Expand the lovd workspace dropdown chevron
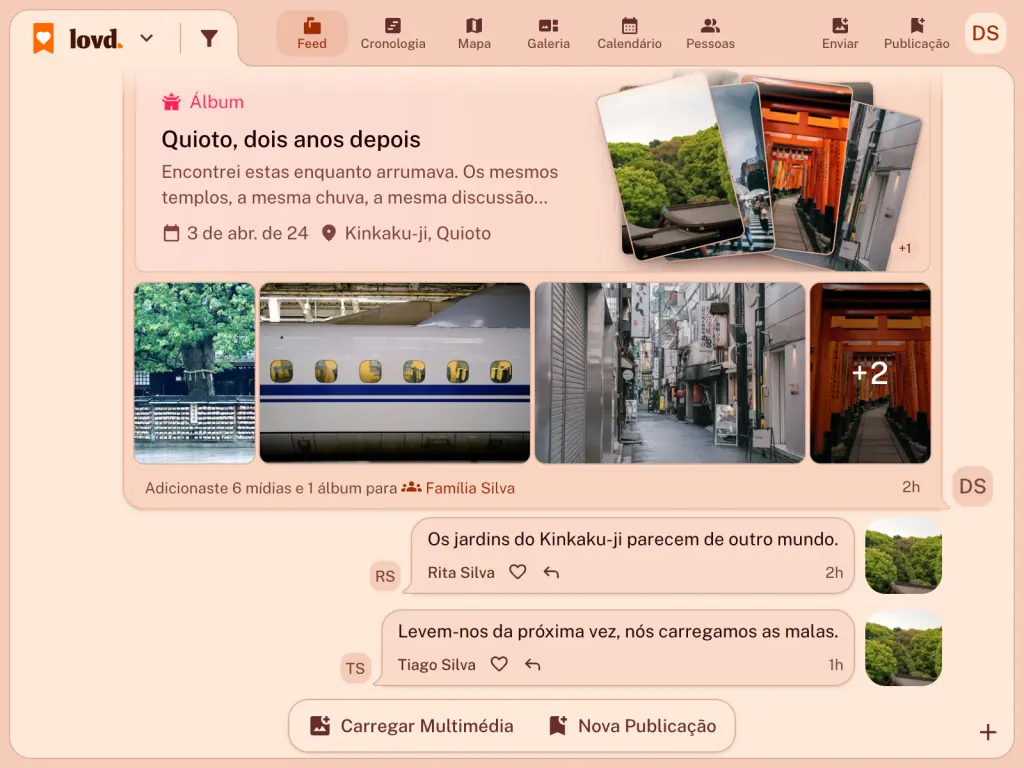The height and width of the screenshot is (768, 1024). 147,38
